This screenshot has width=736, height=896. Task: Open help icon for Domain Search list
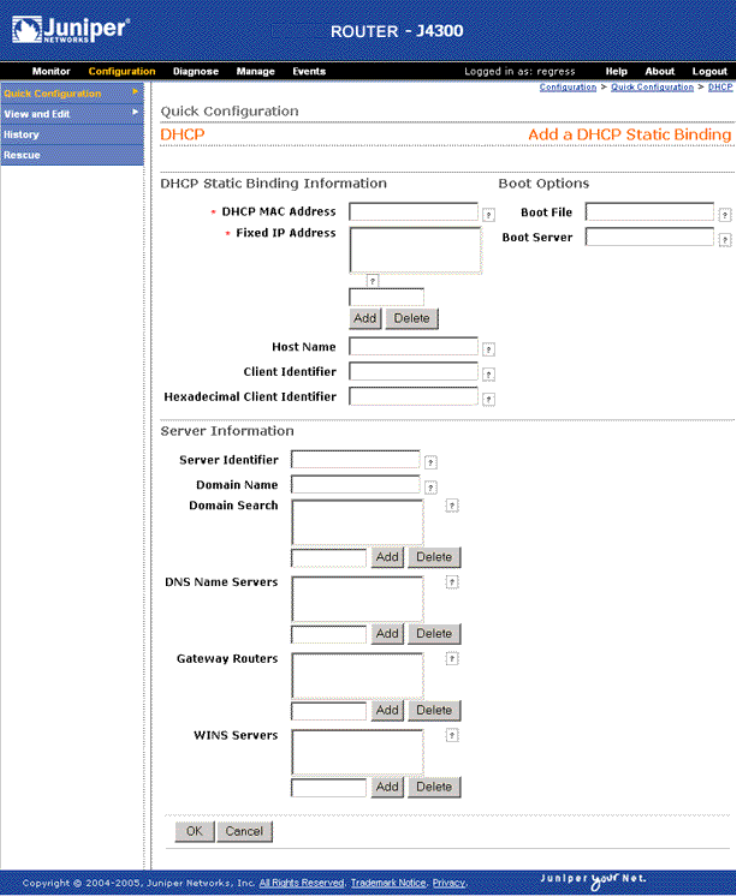[452, 506]
